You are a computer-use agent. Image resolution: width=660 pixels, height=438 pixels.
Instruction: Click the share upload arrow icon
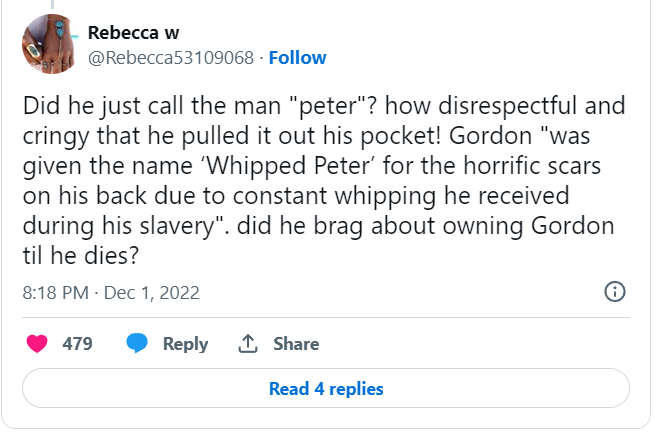247,344
